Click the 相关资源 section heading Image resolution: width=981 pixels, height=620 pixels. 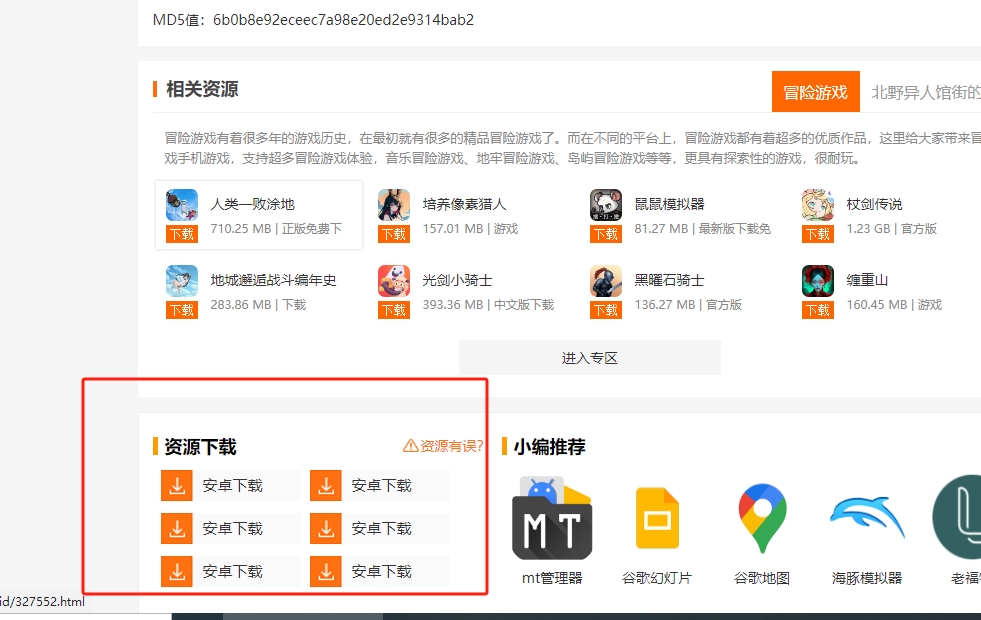point(202,89)
